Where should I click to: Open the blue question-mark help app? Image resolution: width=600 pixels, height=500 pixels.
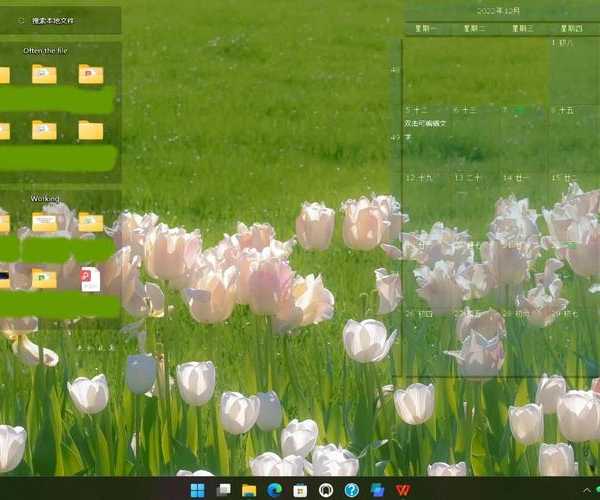351,490
